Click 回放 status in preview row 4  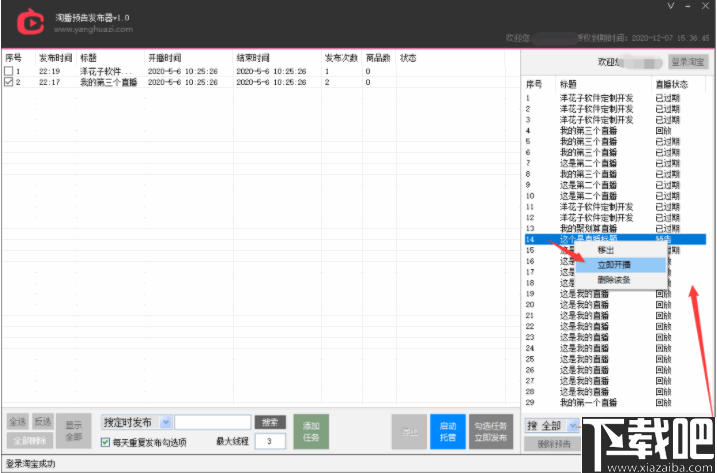[663, 130]
